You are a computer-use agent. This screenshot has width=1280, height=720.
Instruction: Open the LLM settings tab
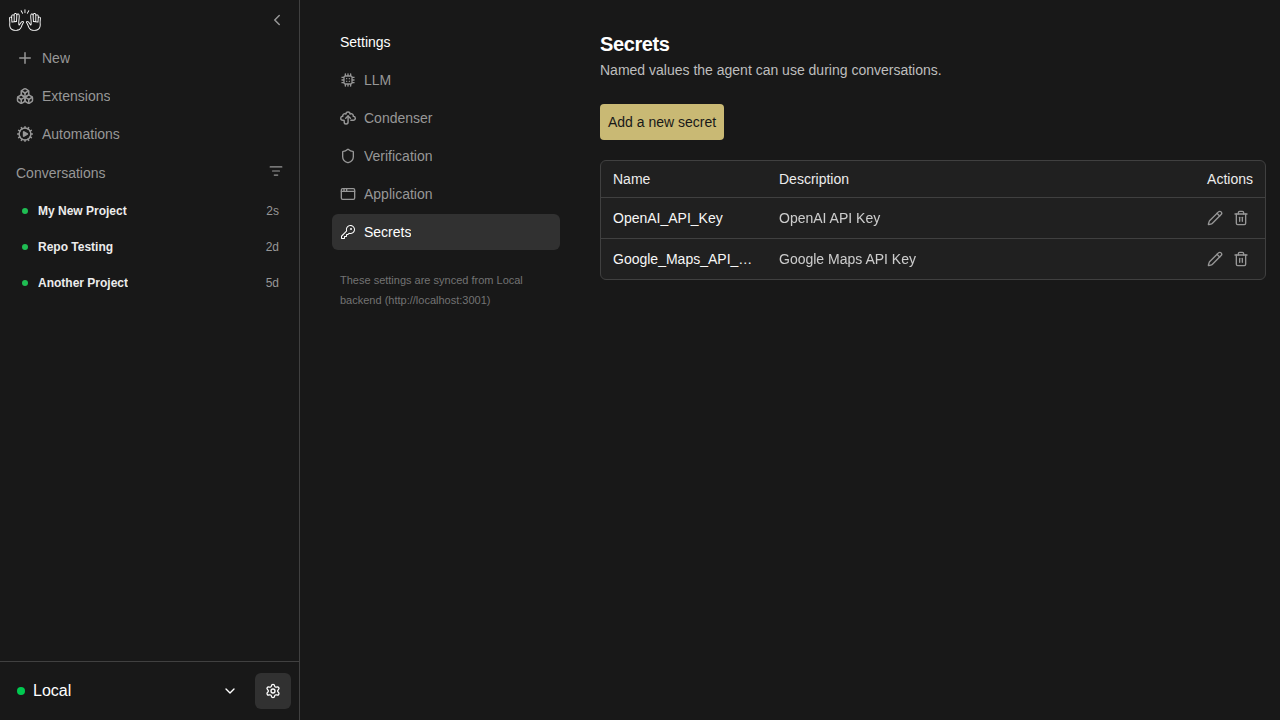pyautogui.click(x=446, y=80)
